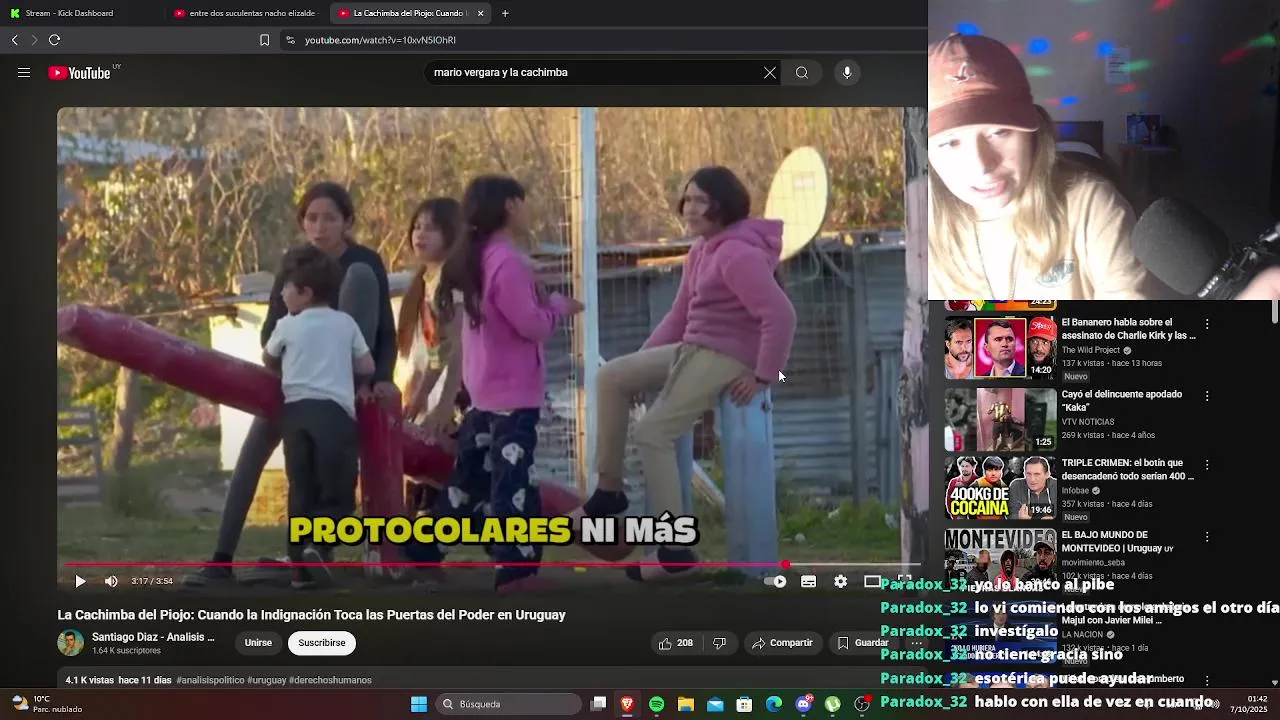Open TRIPLE CRIMEN video title

click(x=1128, y=469)
